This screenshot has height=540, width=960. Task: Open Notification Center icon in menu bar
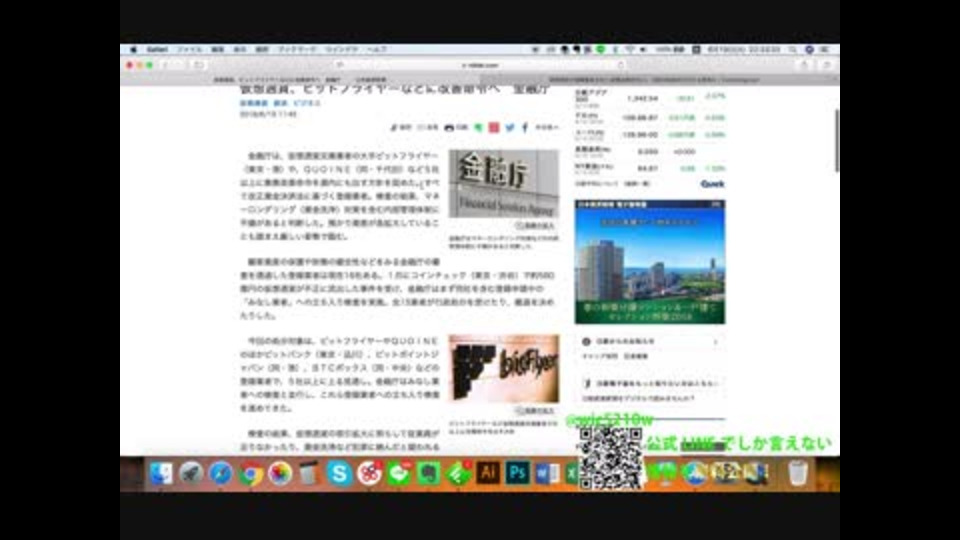[x=825, y=50]
